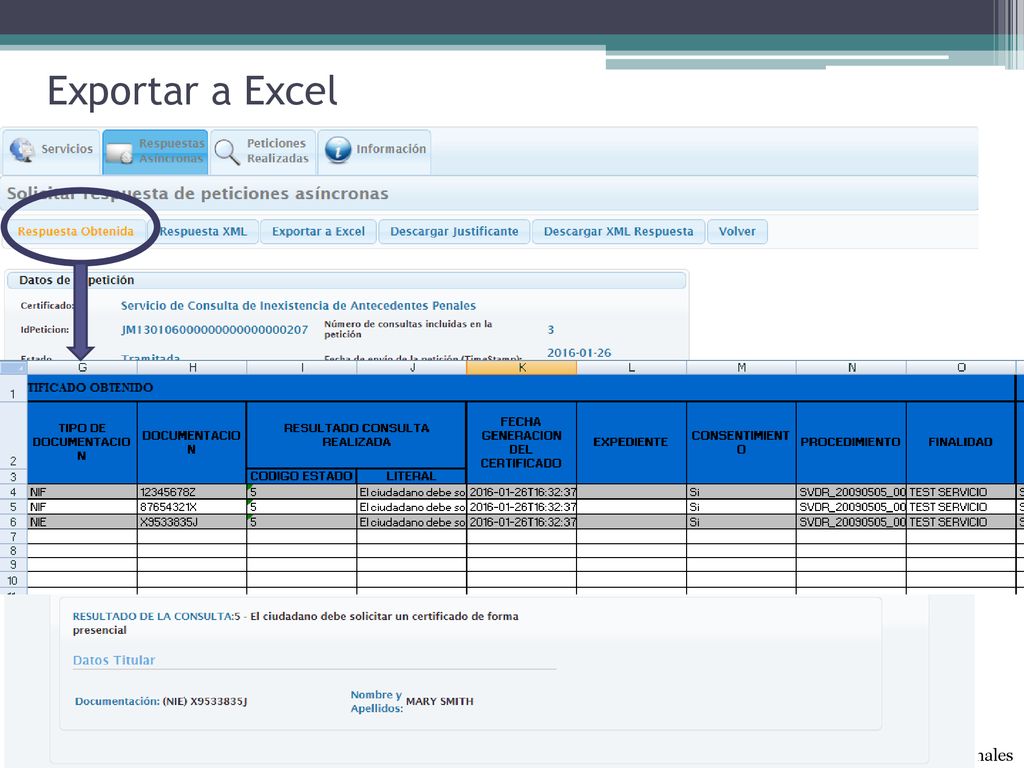Image resolution: width=1024 pixels, height=768 pixels.
Task: Click the Servicios globe icon
Action: [22, 150]
